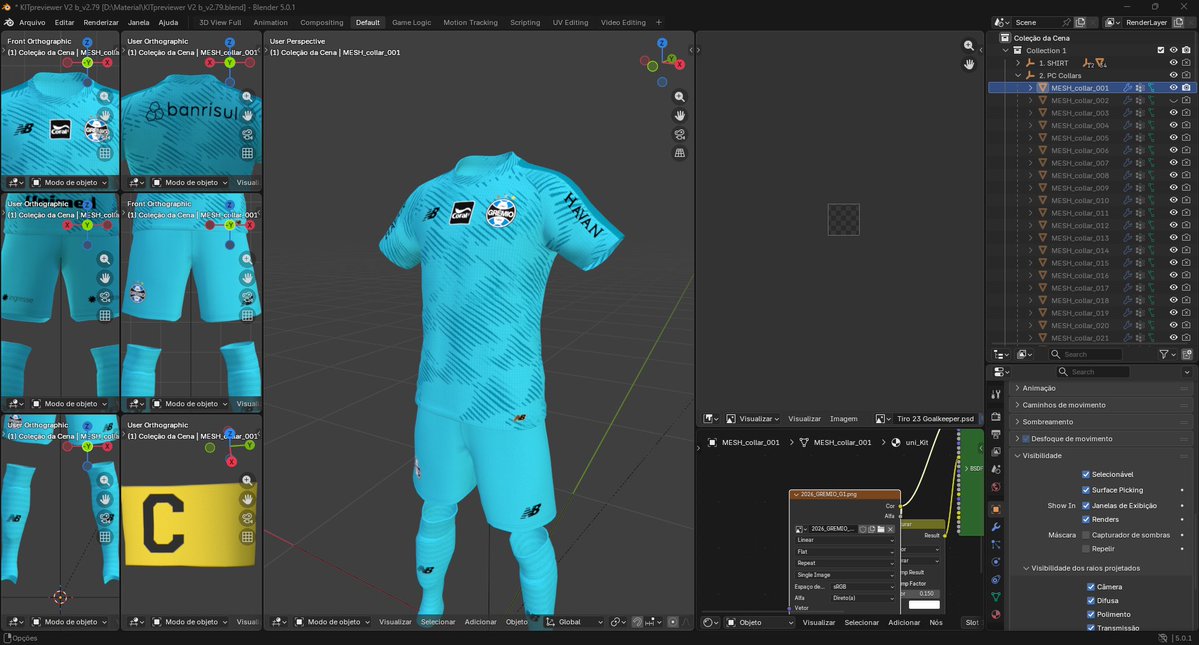Switch to the Compositing workspace tab
The height and width of the screenshot is (645, 1199).
pyautogui.click(x=321, y=23)
